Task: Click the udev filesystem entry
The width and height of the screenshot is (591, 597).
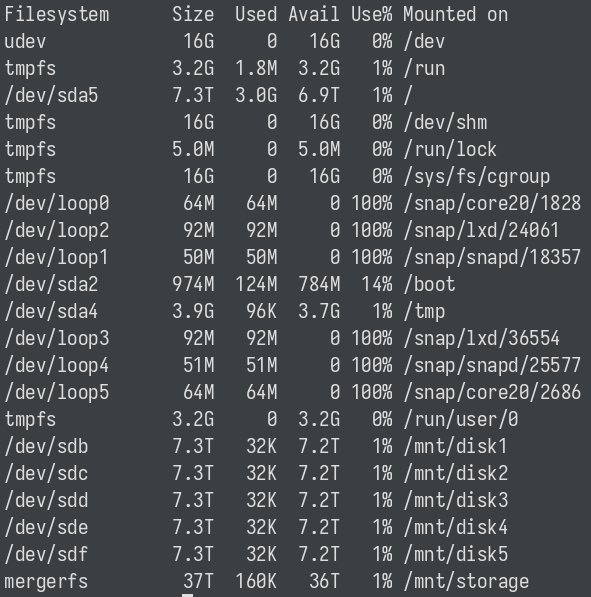Action: pos(25,41)
